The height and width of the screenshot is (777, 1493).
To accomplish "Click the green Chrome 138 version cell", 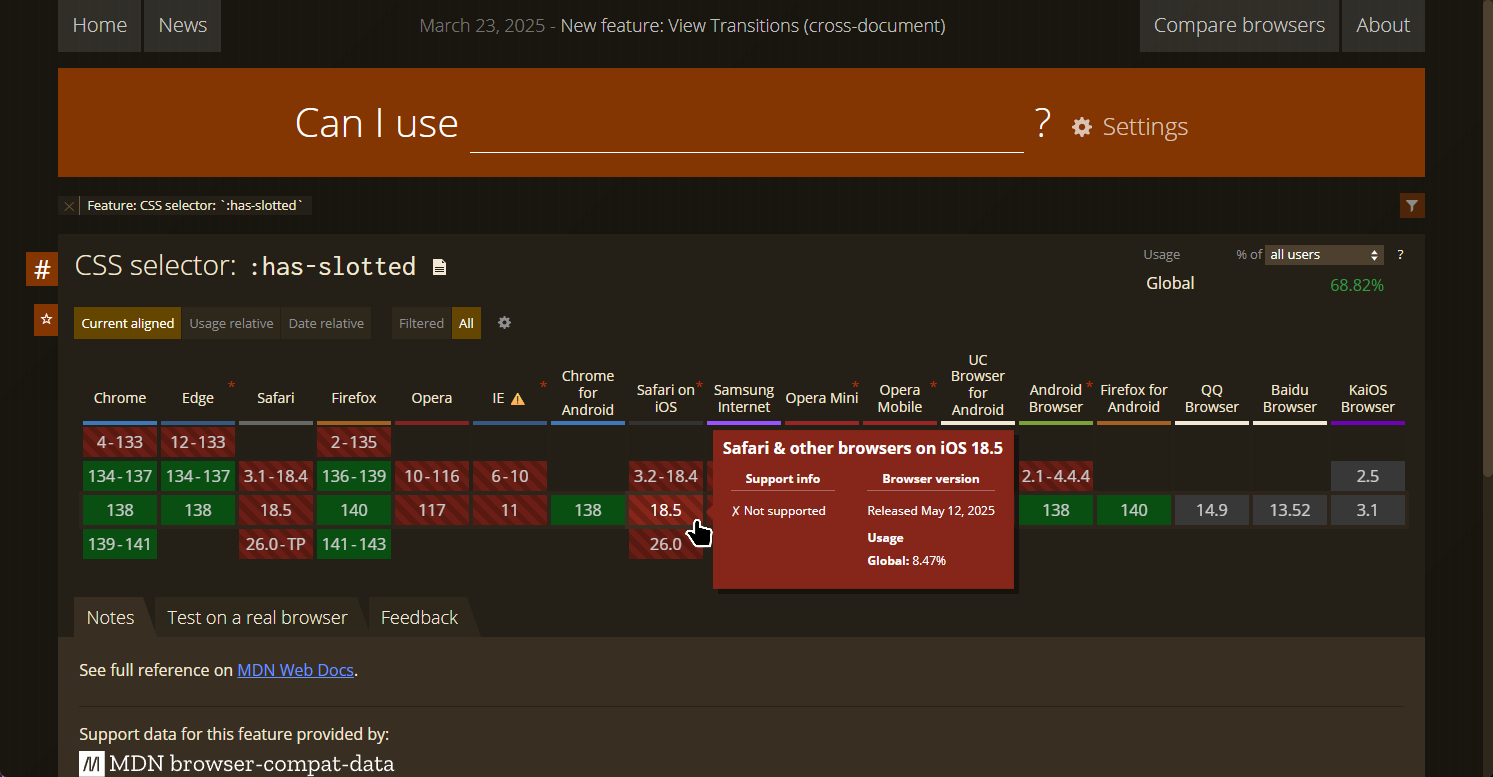I will [120, 510].
